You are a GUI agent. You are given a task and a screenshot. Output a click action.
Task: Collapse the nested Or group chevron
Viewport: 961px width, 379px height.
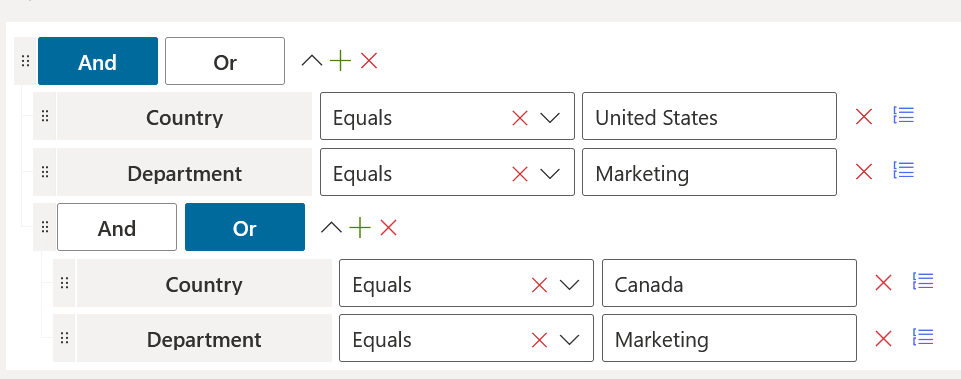pos(332,228)
